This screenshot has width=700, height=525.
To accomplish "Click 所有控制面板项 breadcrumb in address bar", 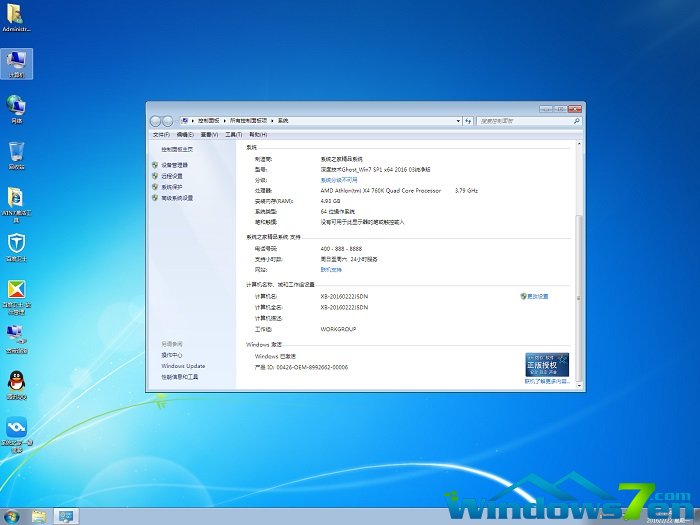I will coord(248,121).
